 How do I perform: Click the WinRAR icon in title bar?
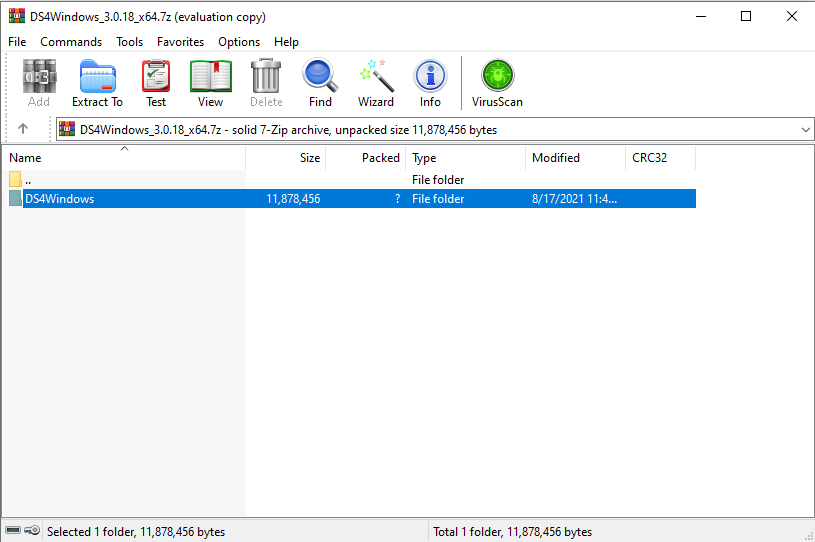click(x=17, y=16)
